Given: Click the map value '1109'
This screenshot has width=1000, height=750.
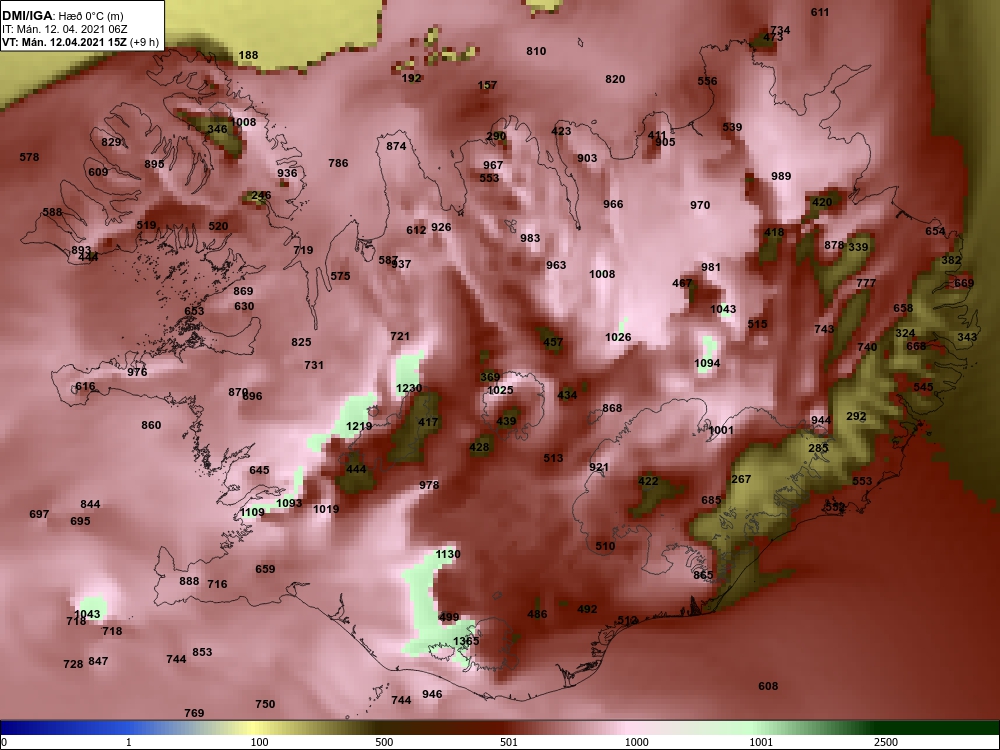Looking at the screenshot, I should 252,513.
